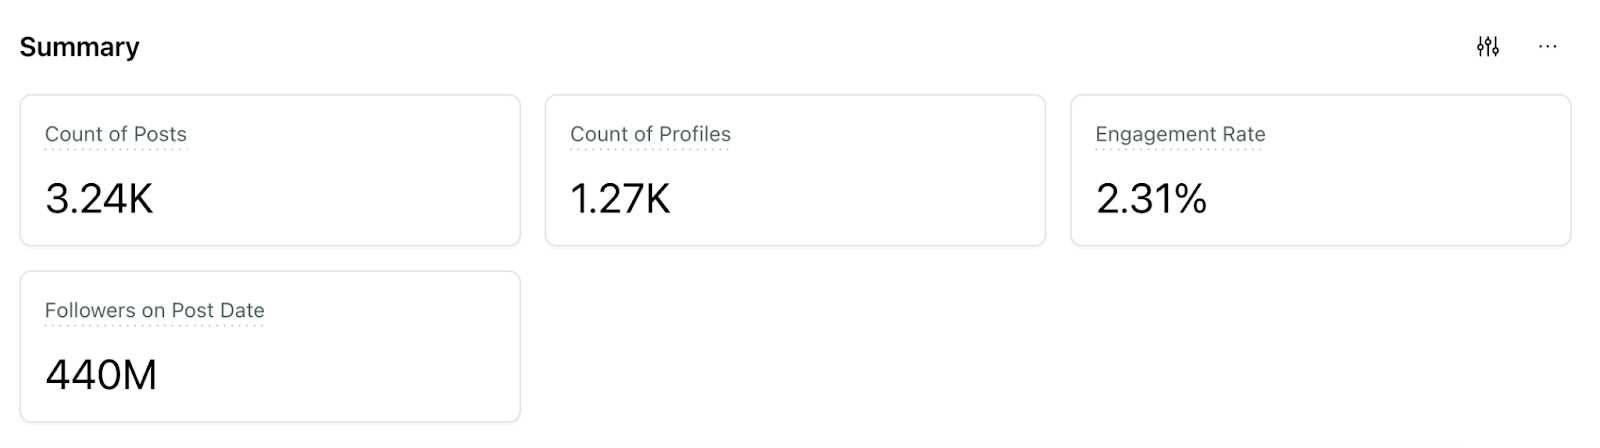Show tooltip via Followers on Post Date underline
The image size is (1600, 448).
[x=155, y=326]
